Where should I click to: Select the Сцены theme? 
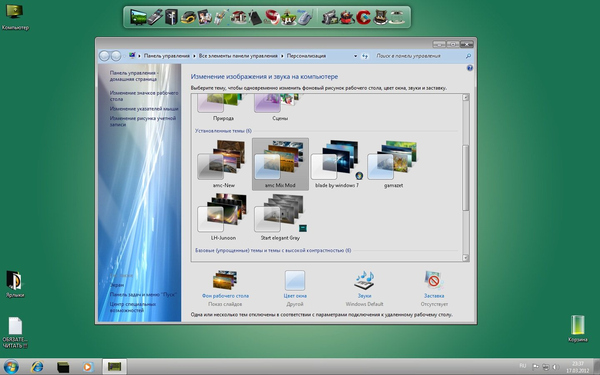click(x=280, y=108)
